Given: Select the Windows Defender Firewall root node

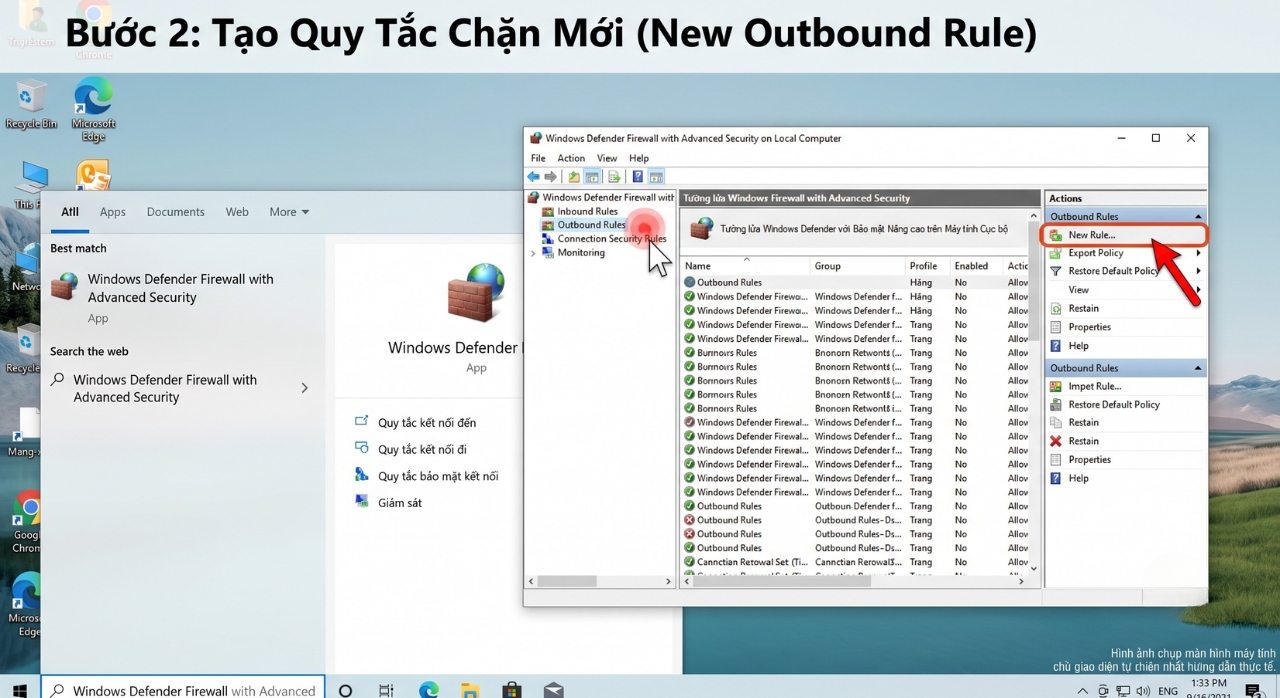Looking at the screenshot, I should point(608,197).
